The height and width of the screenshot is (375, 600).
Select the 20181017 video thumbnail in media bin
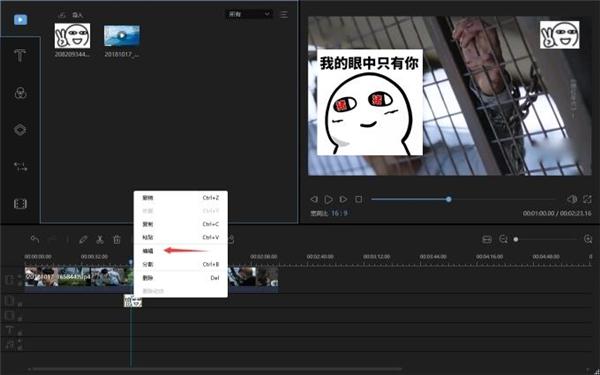122,36
